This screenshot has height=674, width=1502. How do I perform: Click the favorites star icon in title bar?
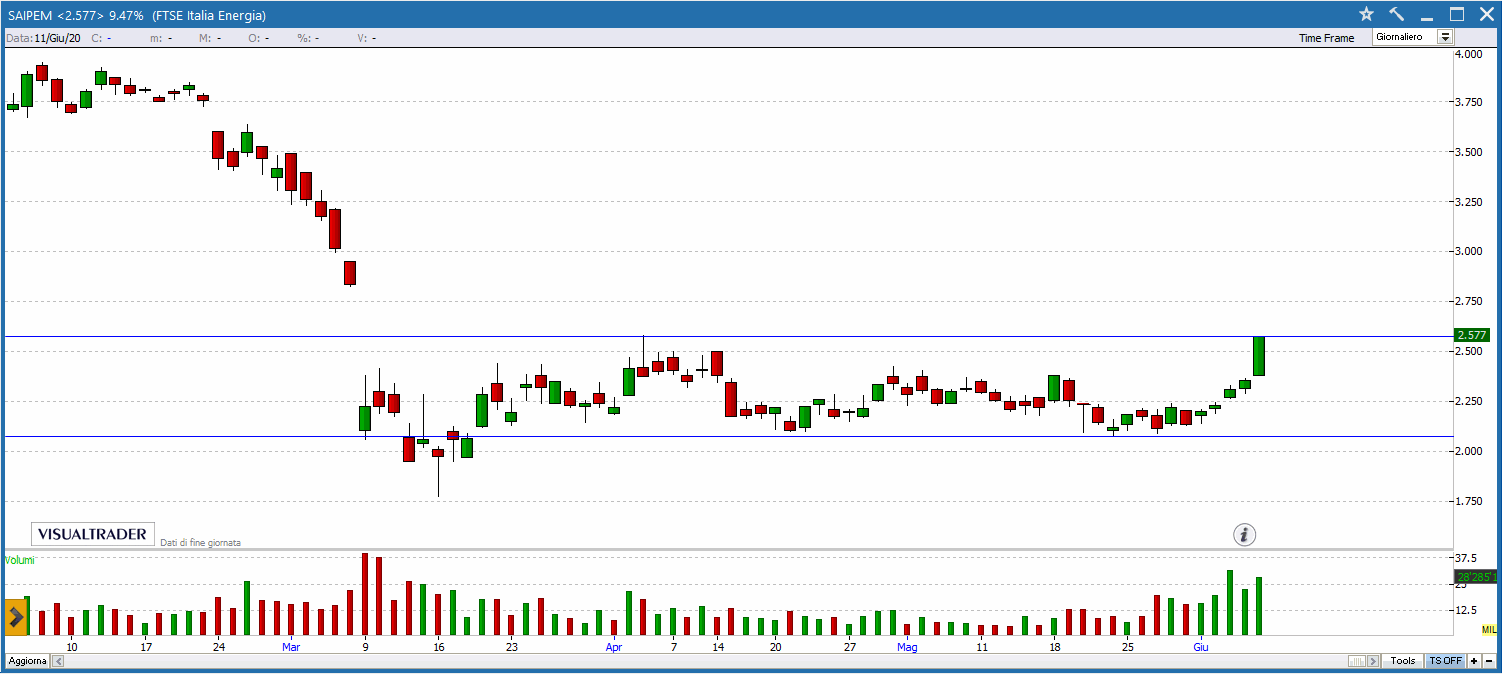[1367, 14]
